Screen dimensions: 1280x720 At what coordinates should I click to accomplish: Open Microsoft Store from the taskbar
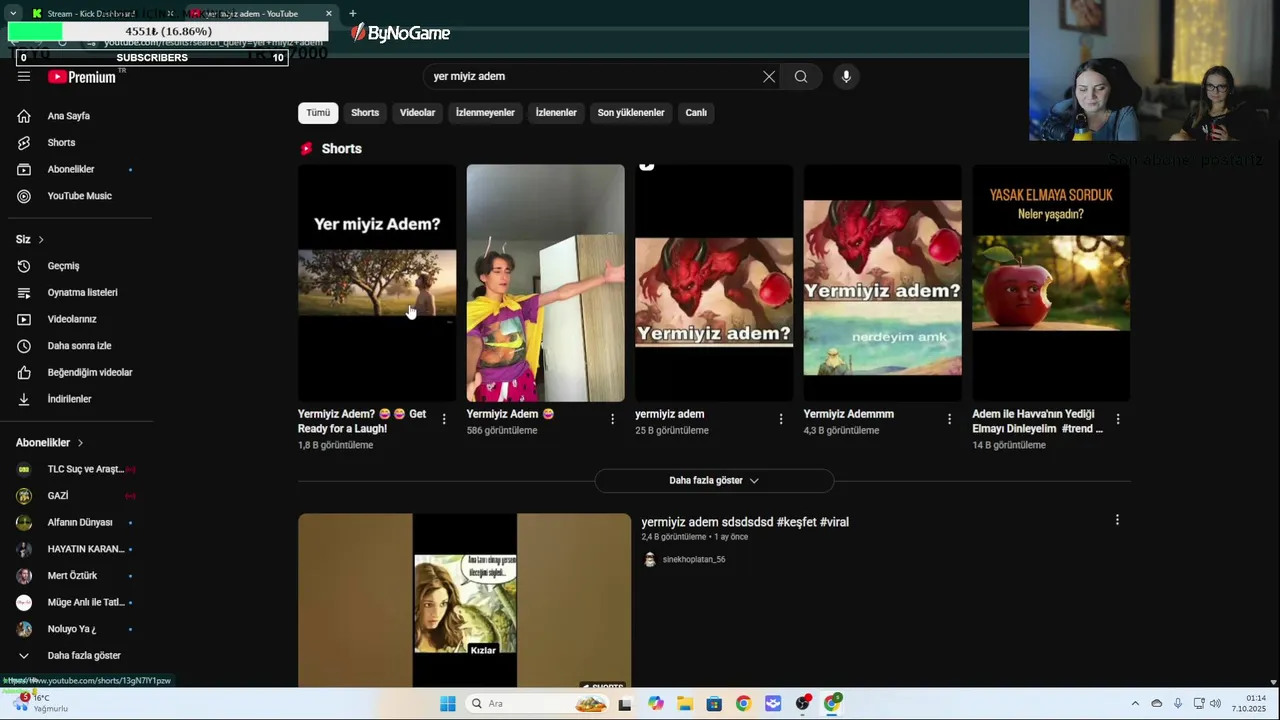[x=714, y=704]
